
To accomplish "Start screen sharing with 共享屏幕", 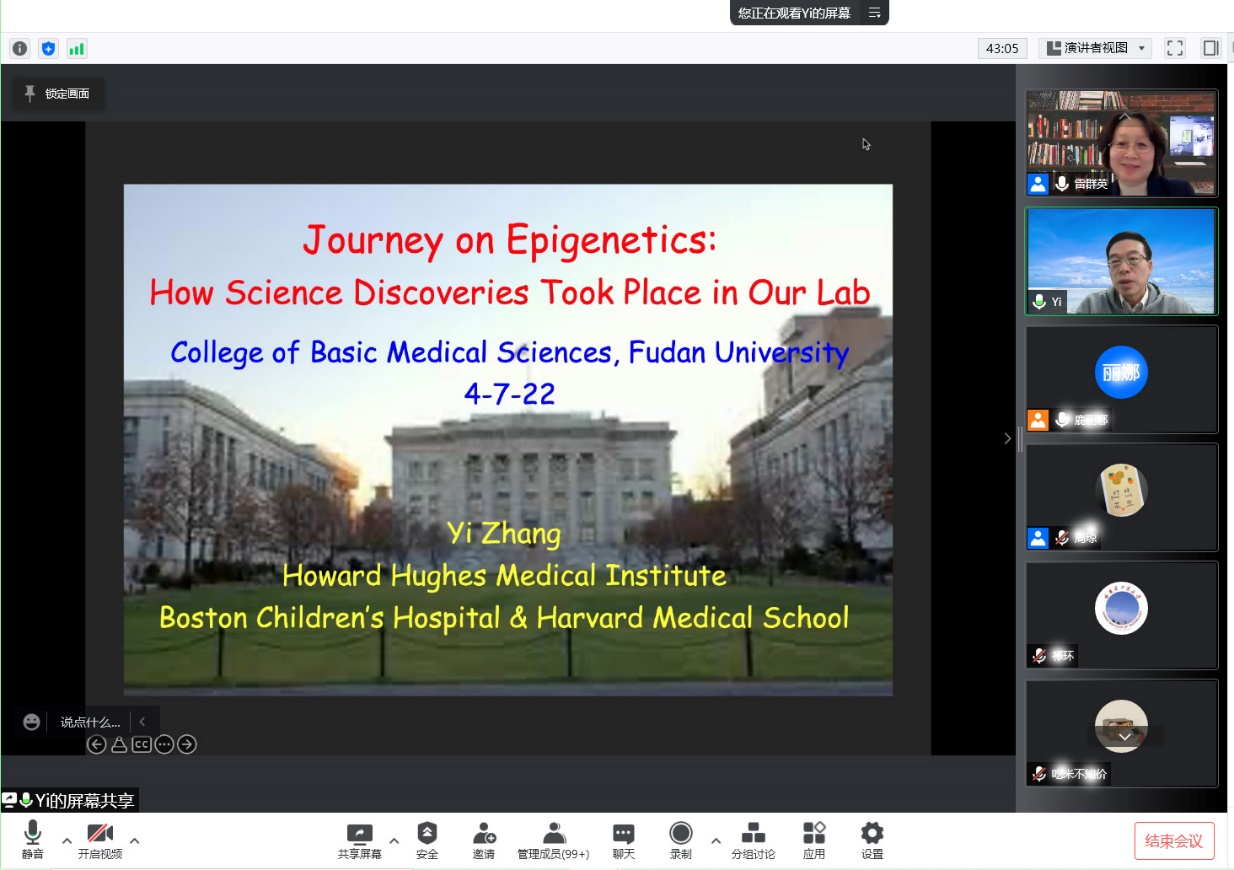I will 359,840.
